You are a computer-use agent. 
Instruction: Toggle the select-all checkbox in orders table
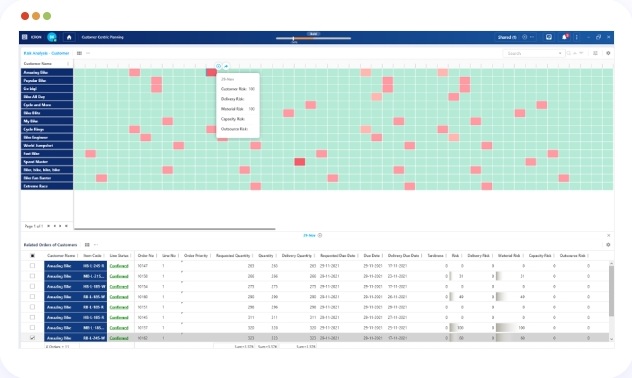click(33, 255)
